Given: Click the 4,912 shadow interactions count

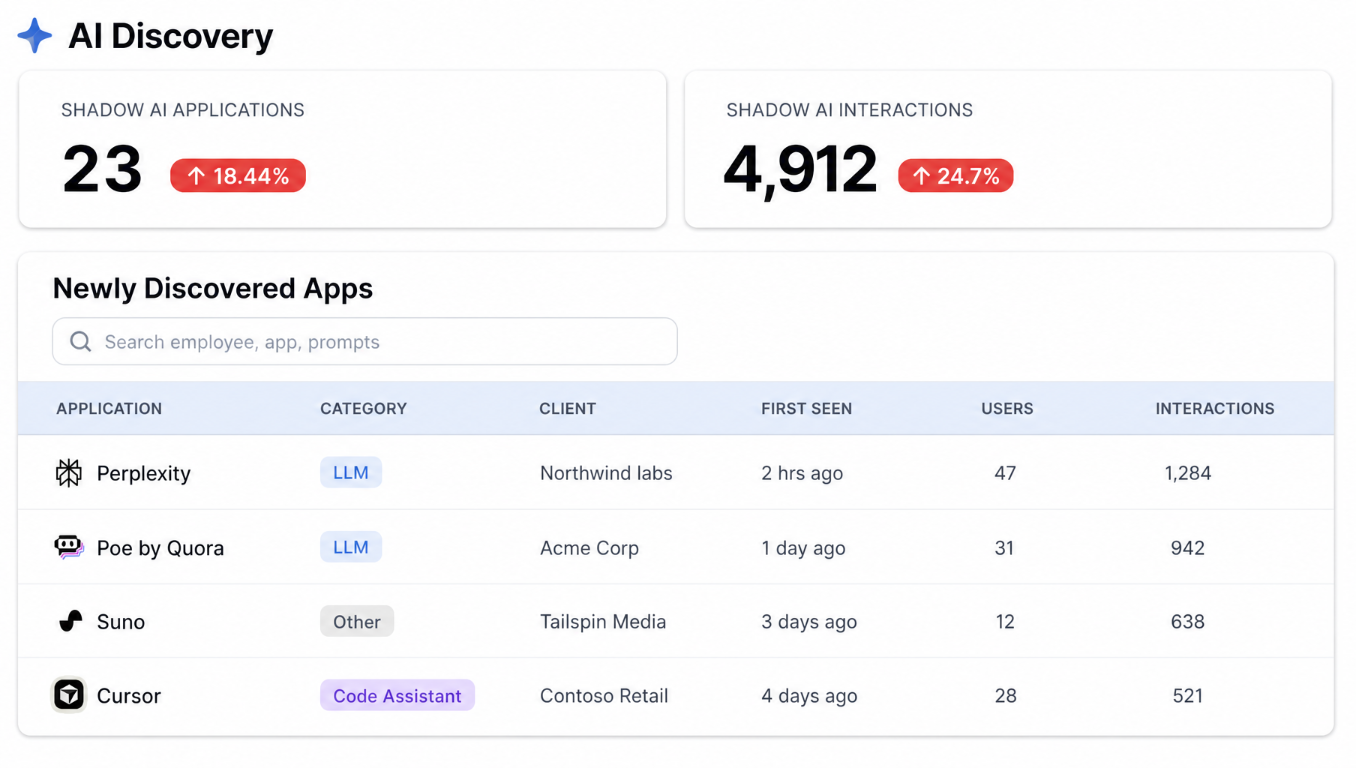Looking at the screenshot, I should [800, 170].
